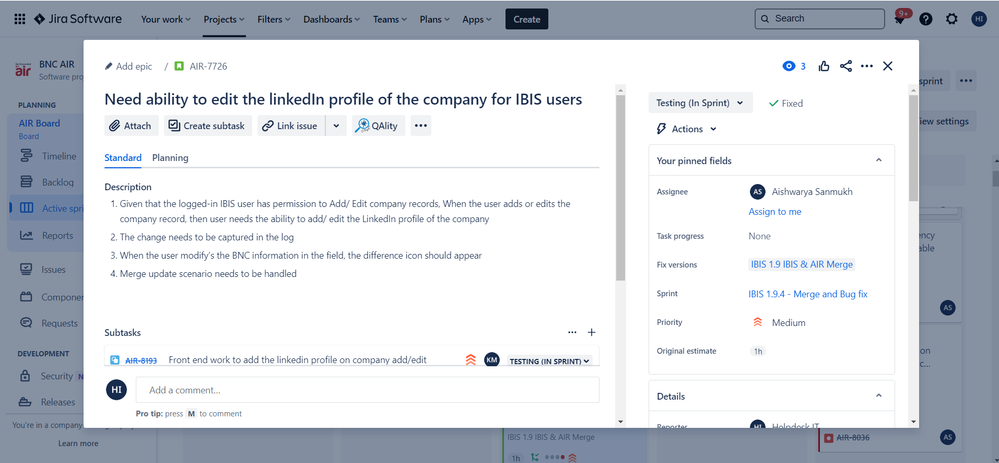999x463 pixels.
Task: Open Reports in the sidebar
Action: pyautogui.click(x=48, y=236)
